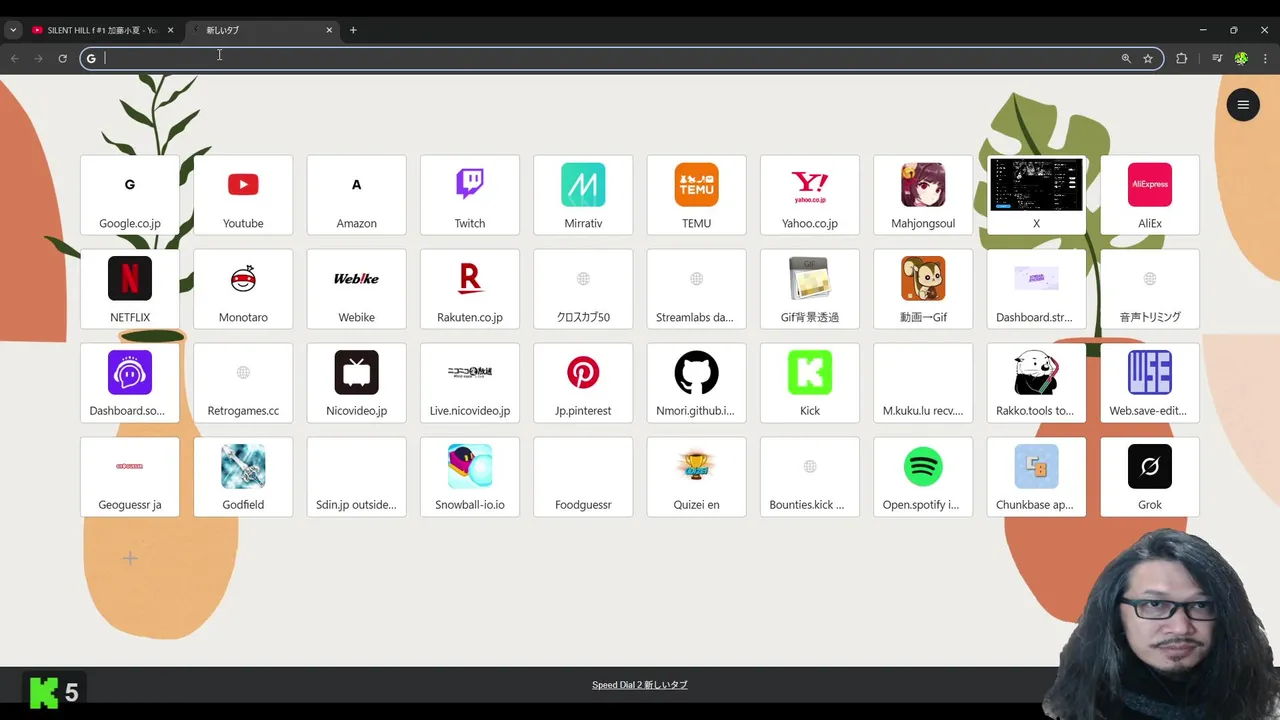Open the Bounties.kick ... tile
1280x720 pixels.
click(x=810, y=477)
